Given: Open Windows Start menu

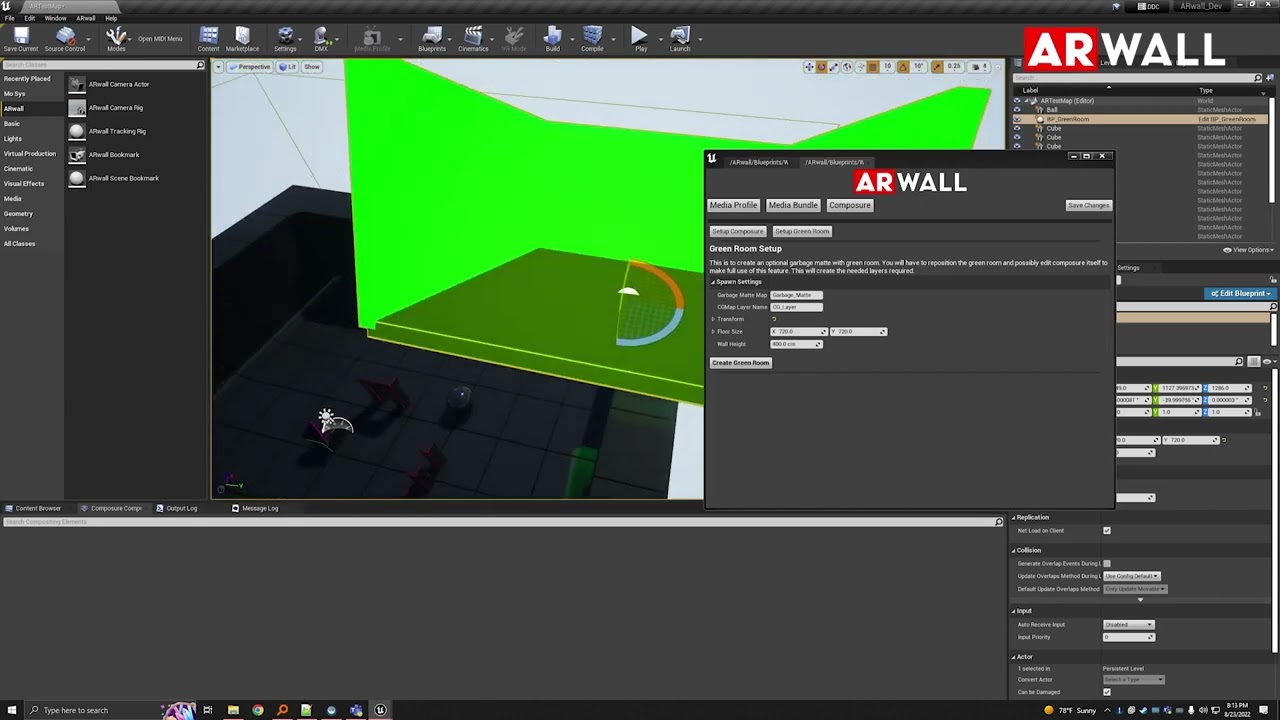Looking at the screenshot, I should pyautogui.click(x=12, y=710).
